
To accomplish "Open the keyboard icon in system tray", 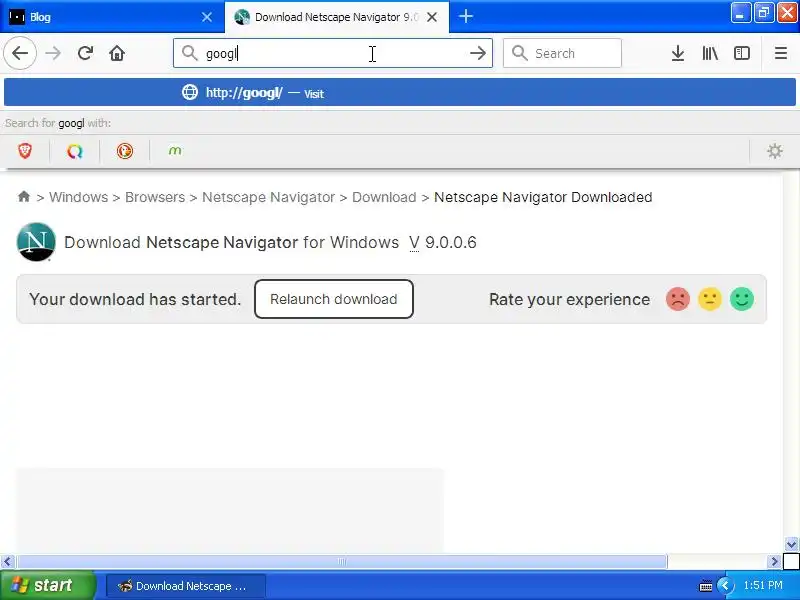I will point(706,586).
